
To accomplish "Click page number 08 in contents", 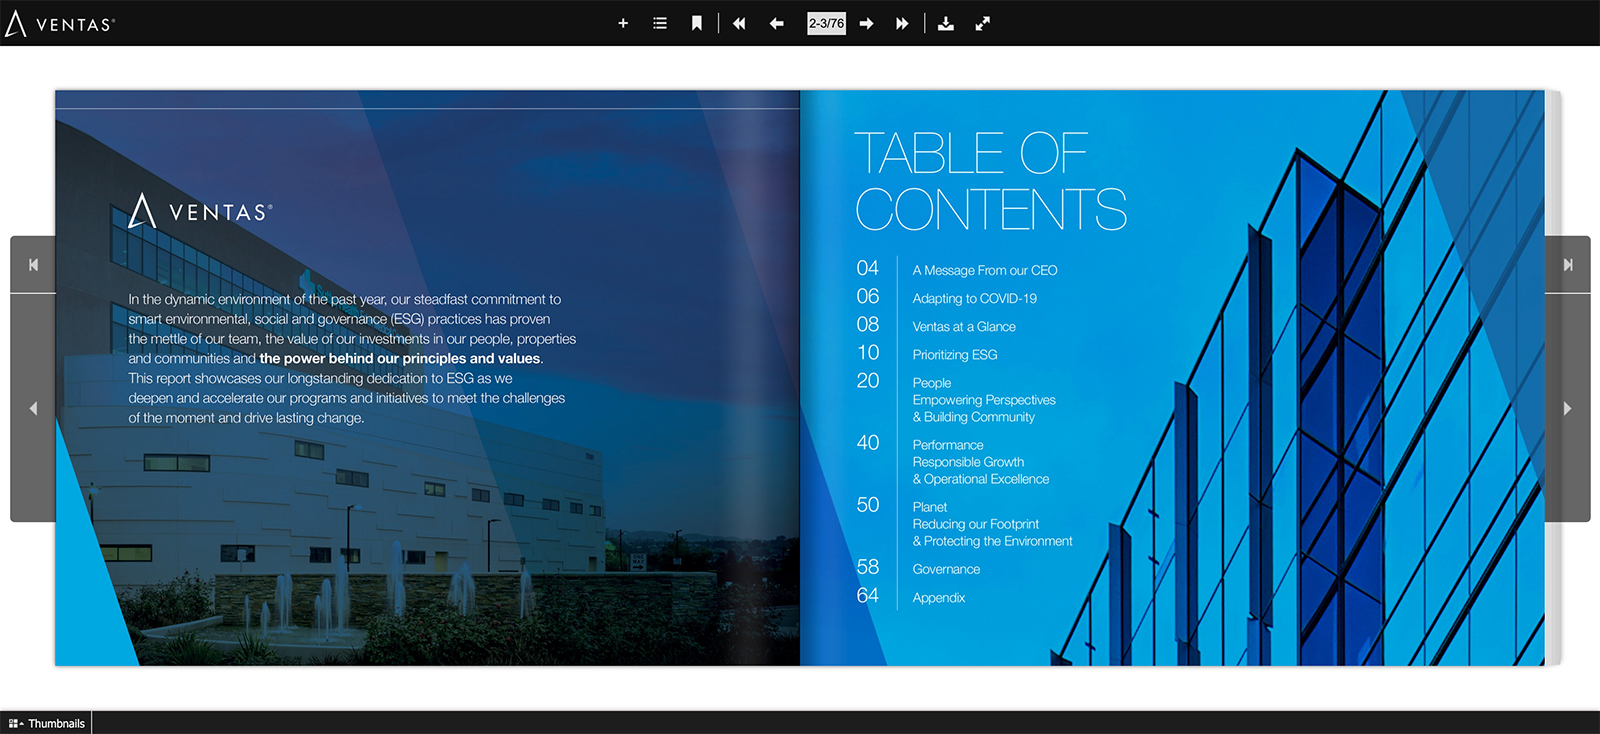I will pyautogui.click(x=868, y=324).
